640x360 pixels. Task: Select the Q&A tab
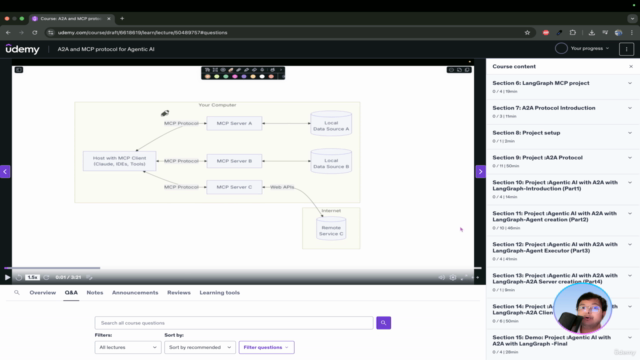(71, 293)
